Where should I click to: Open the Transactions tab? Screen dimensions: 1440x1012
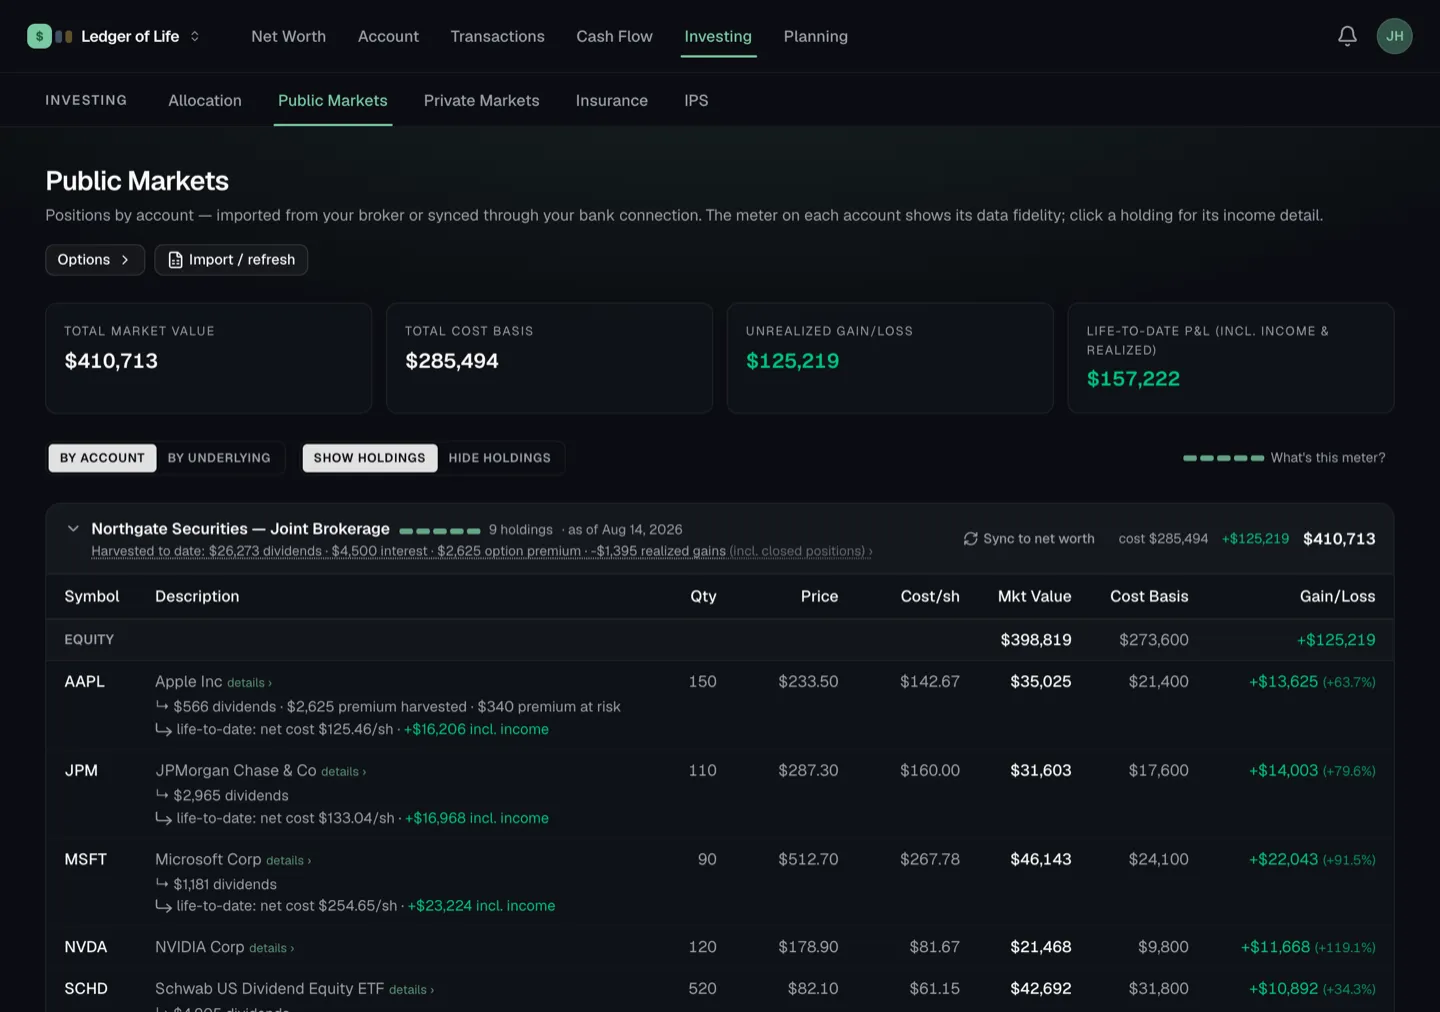click(x=497, y=36)
